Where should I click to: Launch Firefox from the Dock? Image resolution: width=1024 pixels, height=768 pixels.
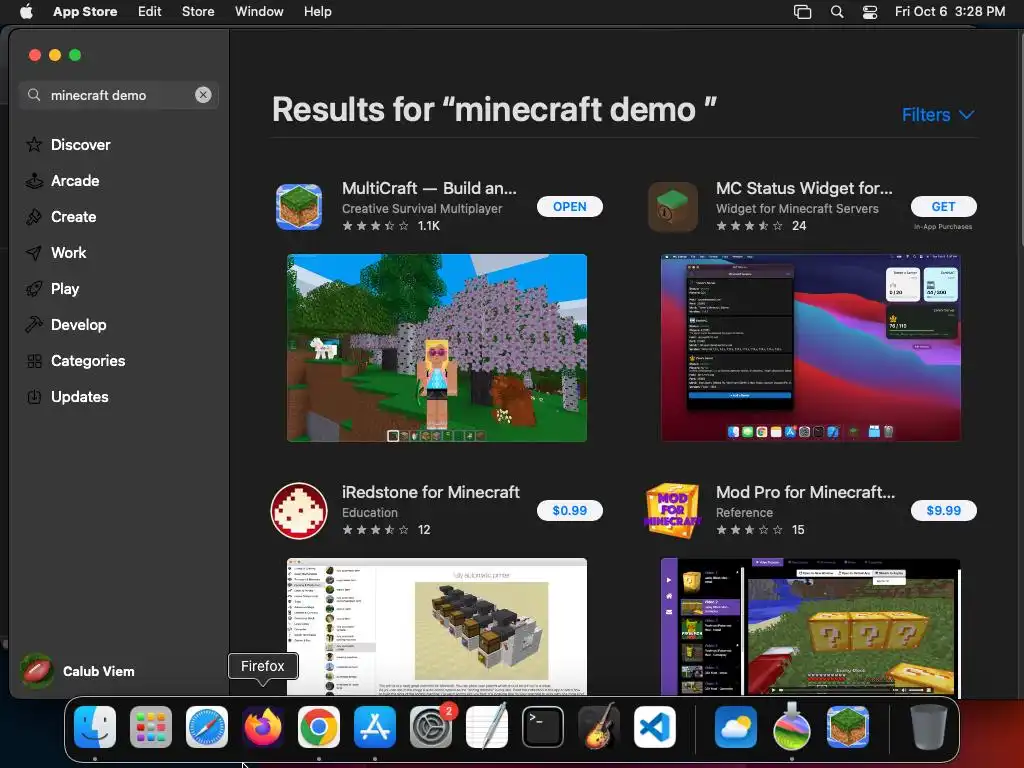click(263, 727)
